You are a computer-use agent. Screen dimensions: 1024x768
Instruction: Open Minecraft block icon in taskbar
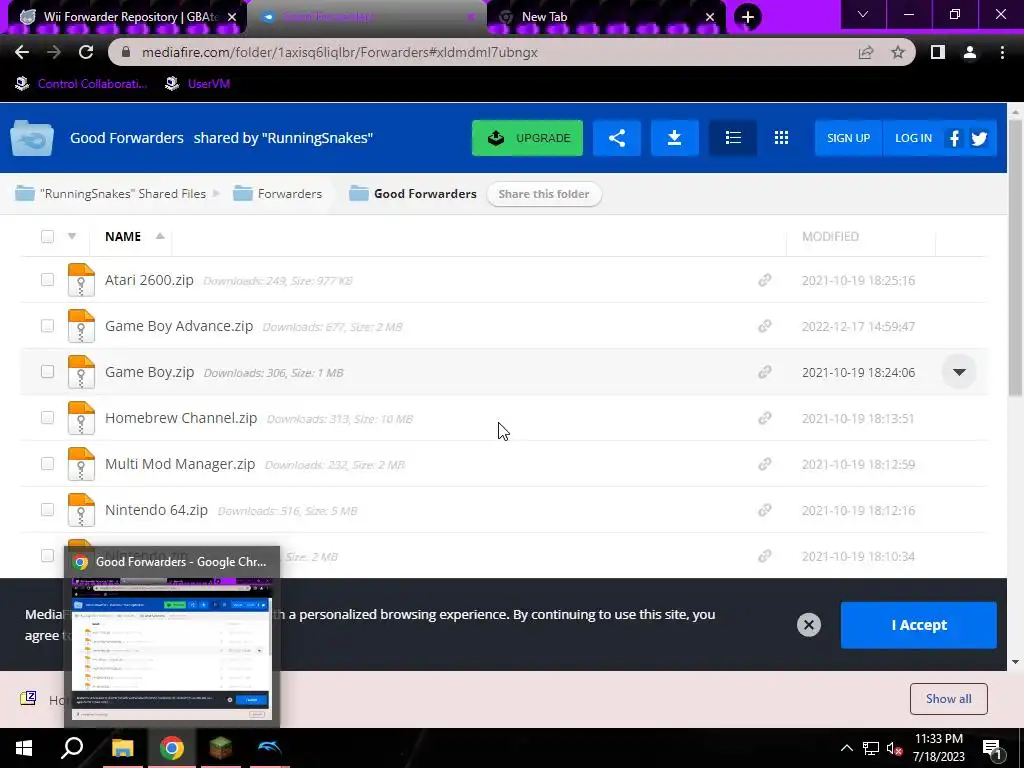[x=221, y=748]
